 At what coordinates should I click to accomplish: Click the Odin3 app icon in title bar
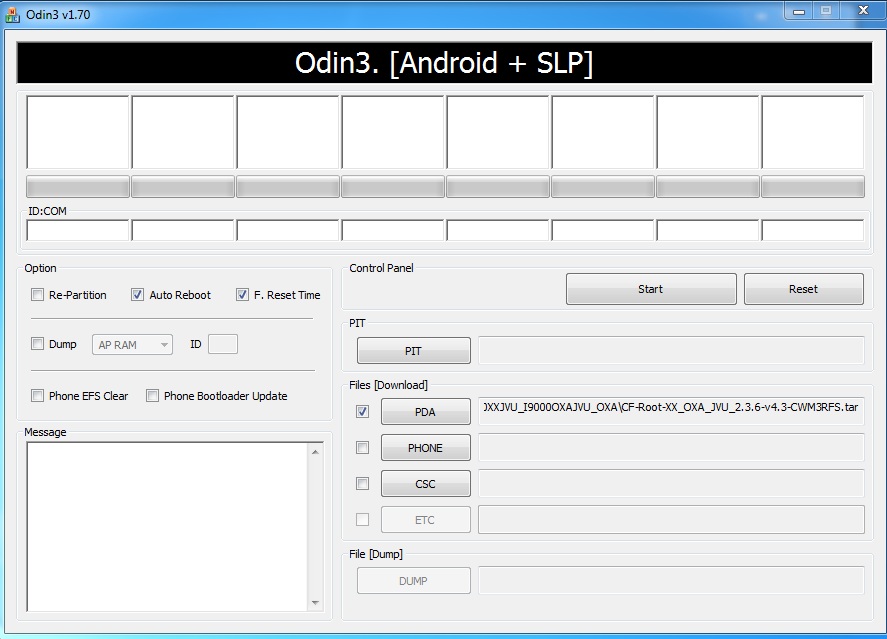12,15
